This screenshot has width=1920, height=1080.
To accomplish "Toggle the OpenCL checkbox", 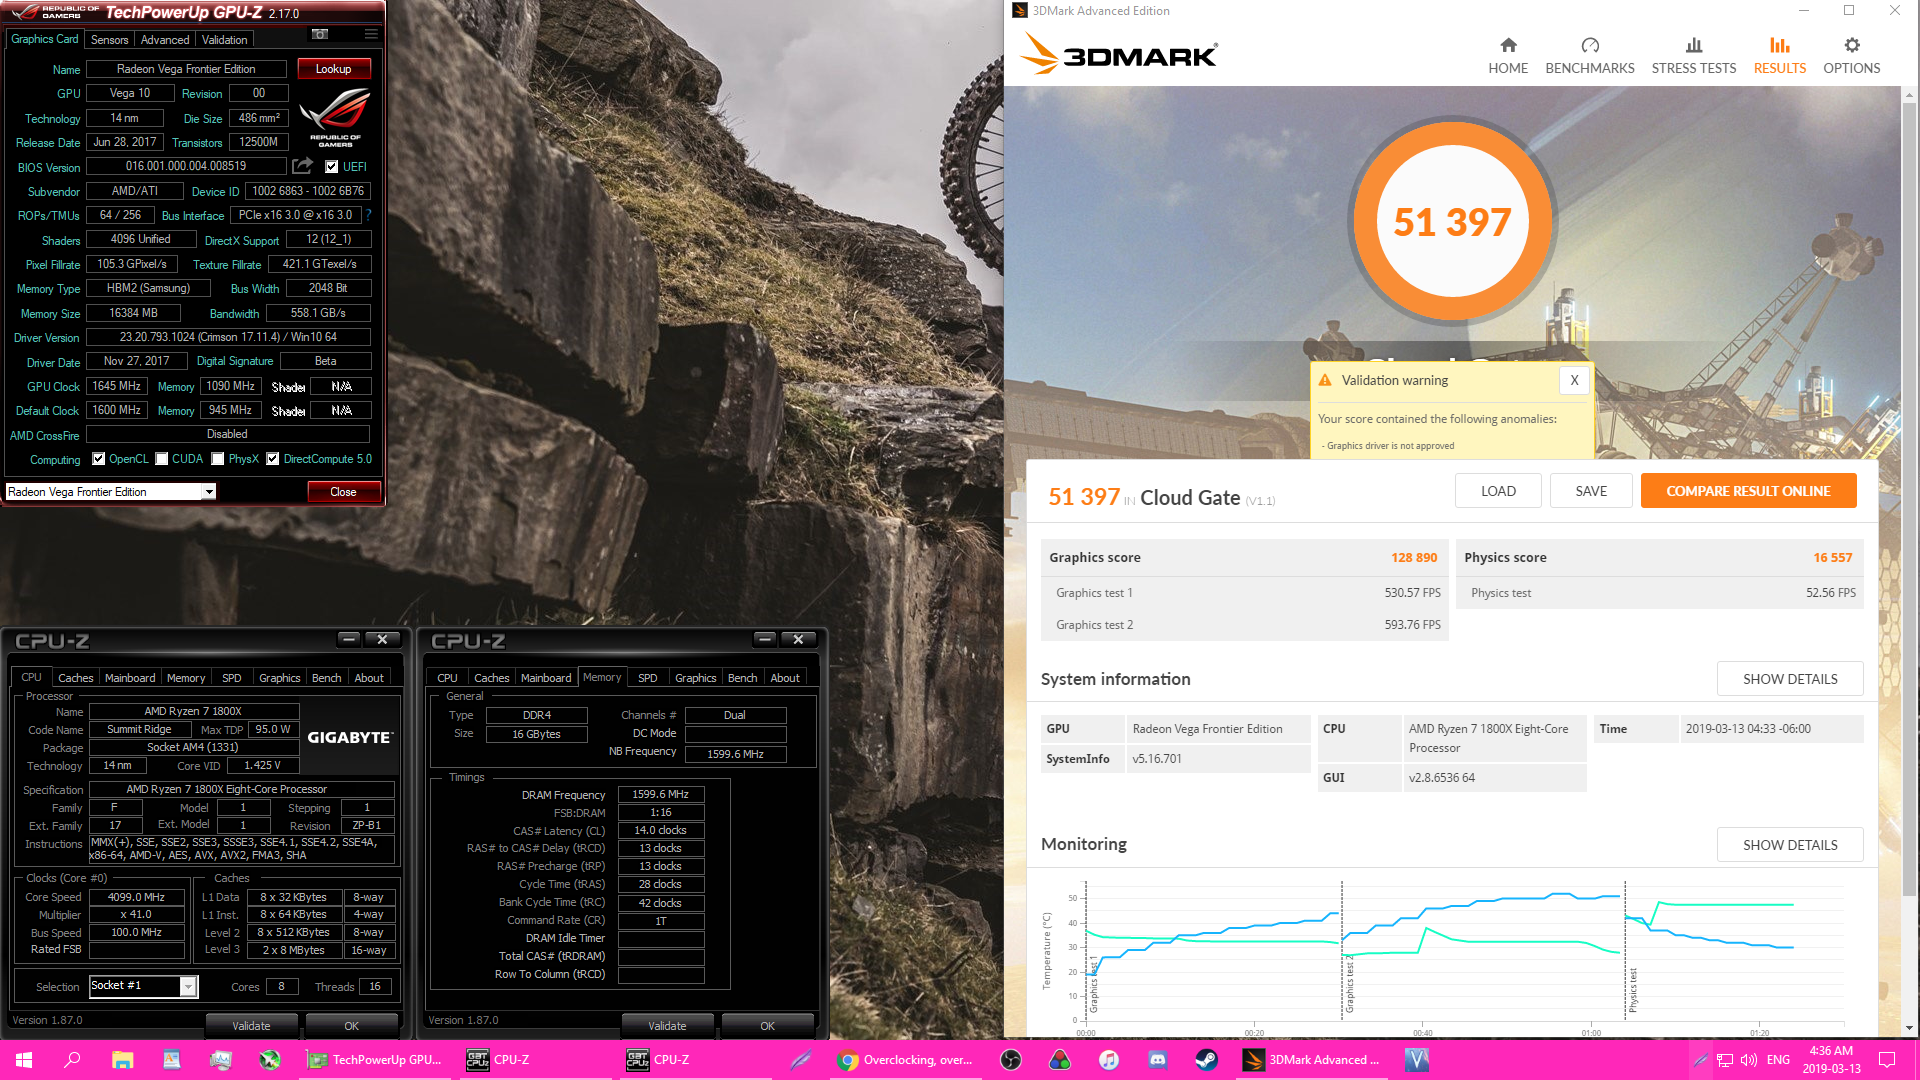I will [99, 459].
